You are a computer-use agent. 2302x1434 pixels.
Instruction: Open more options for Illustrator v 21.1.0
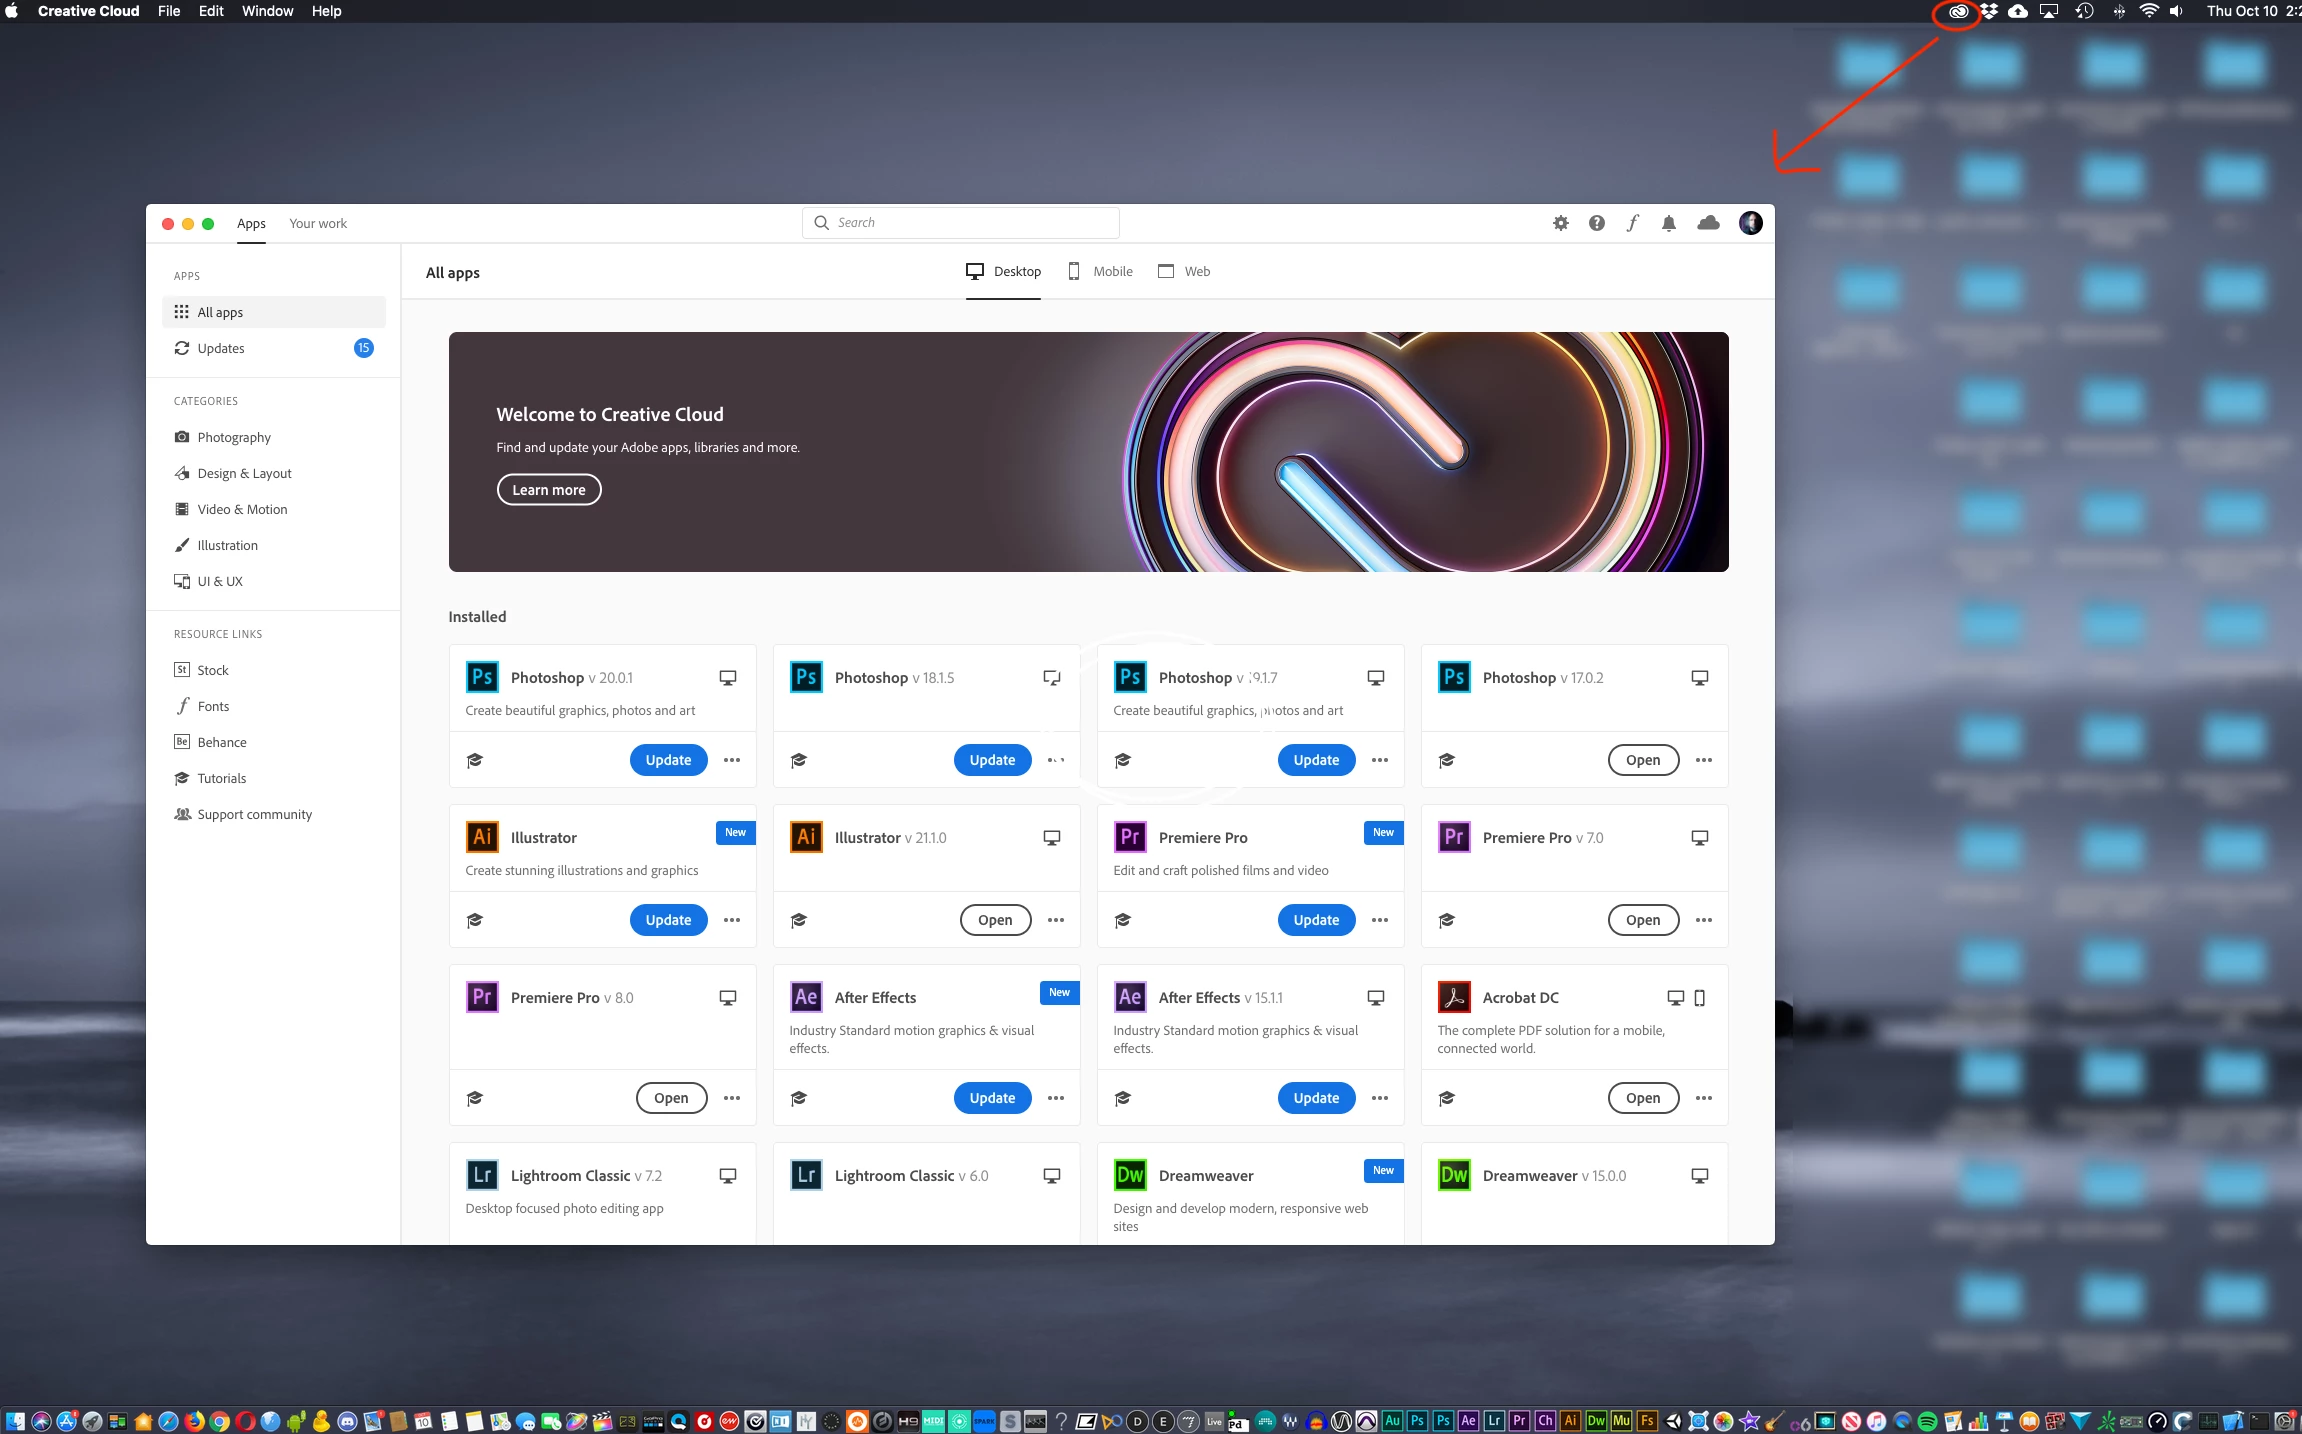point(1056,920)
